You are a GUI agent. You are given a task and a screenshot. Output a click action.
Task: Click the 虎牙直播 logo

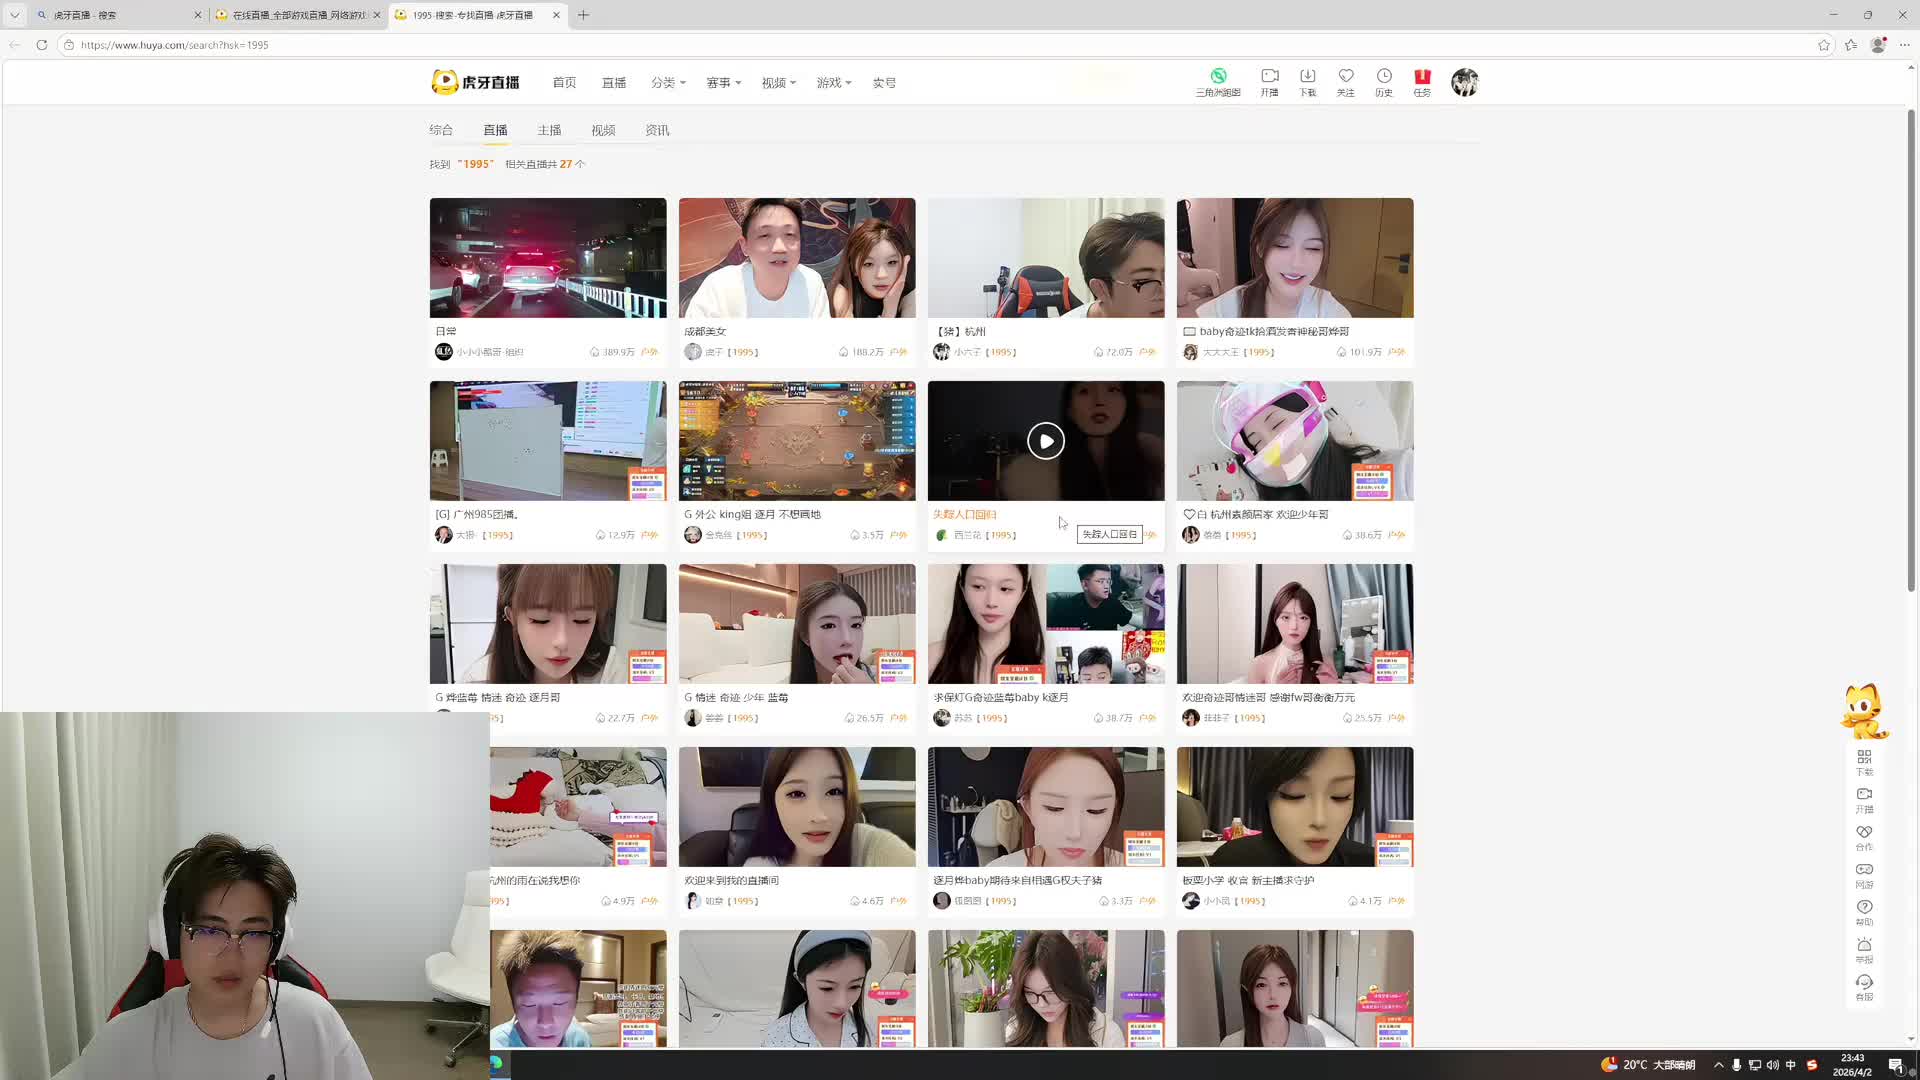476,82
